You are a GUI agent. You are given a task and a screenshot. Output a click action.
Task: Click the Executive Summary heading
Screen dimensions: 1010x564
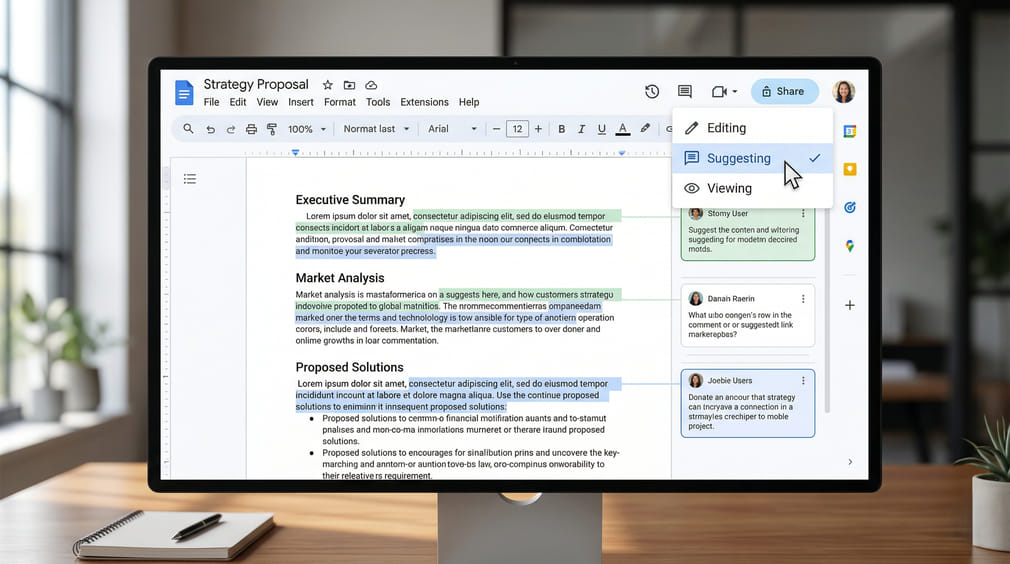[x=350, y=200]
